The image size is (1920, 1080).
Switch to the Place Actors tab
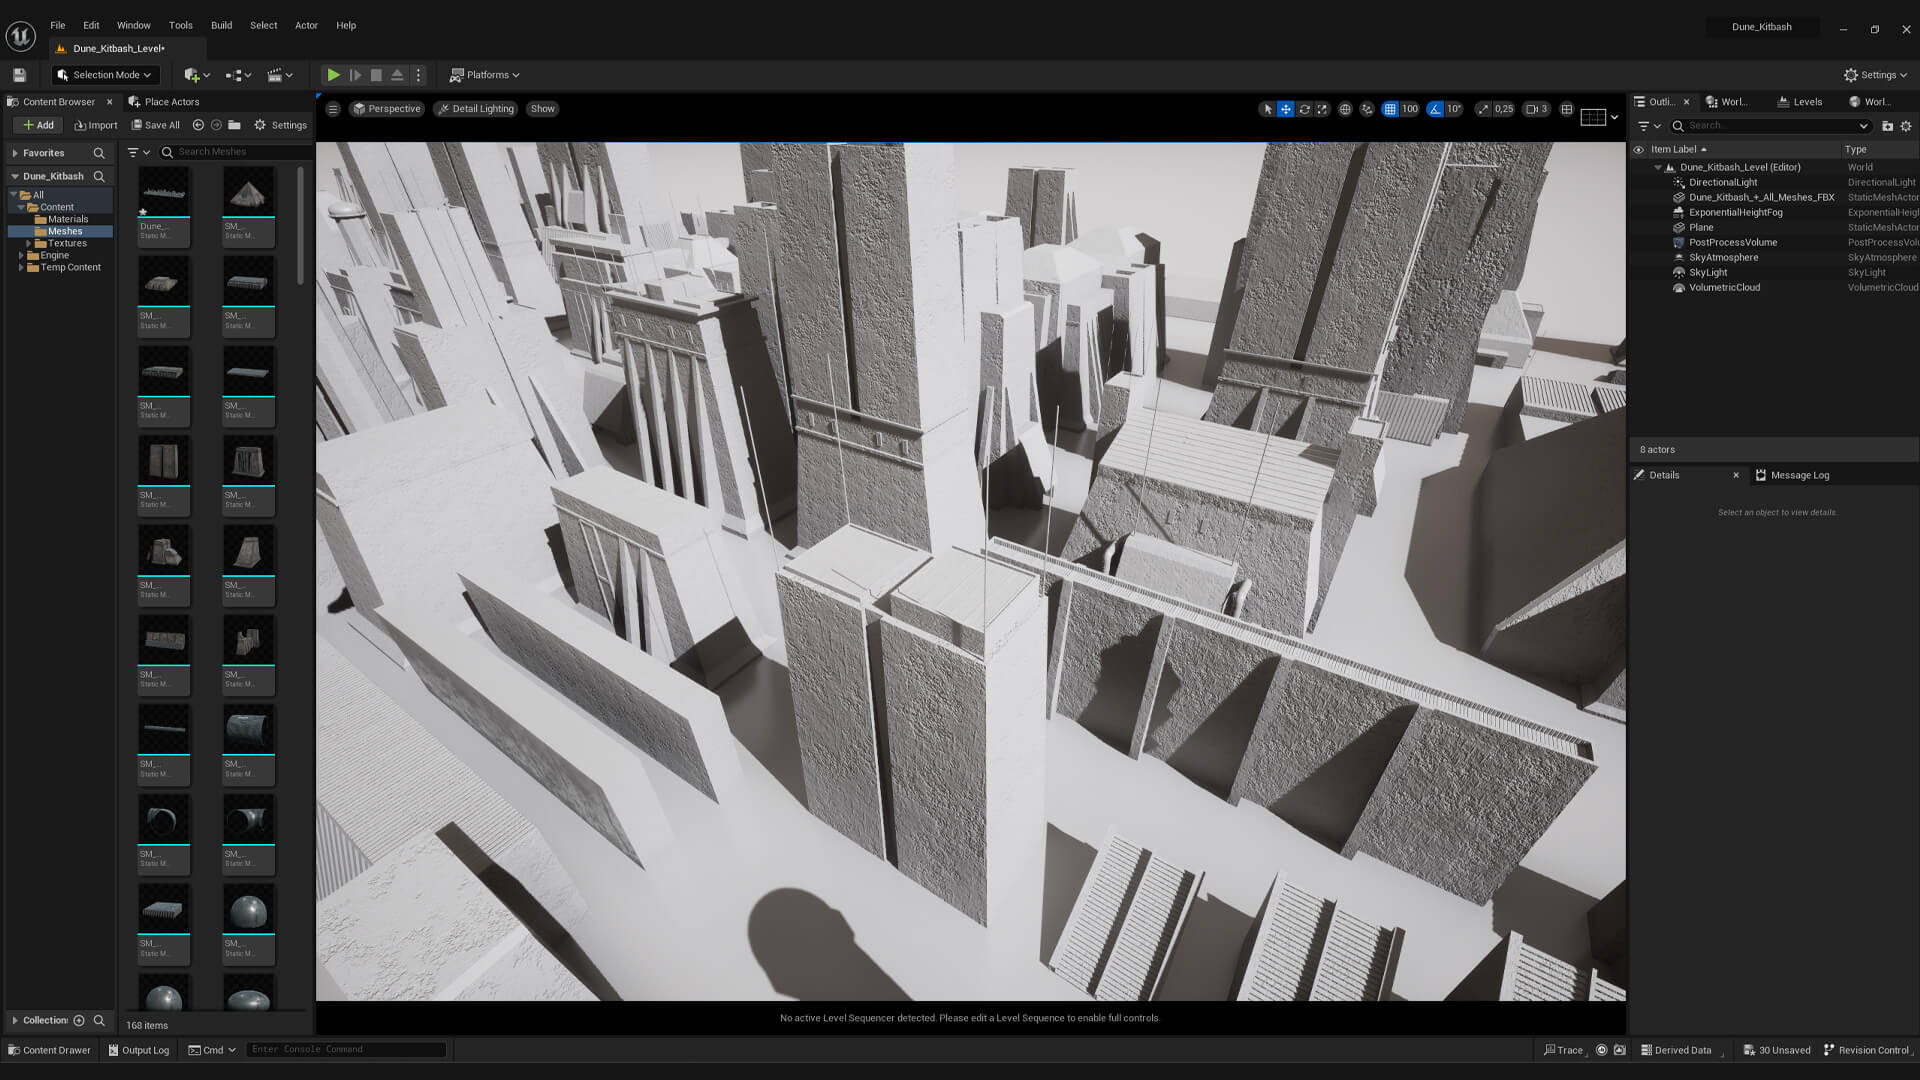tap(171, 102)
